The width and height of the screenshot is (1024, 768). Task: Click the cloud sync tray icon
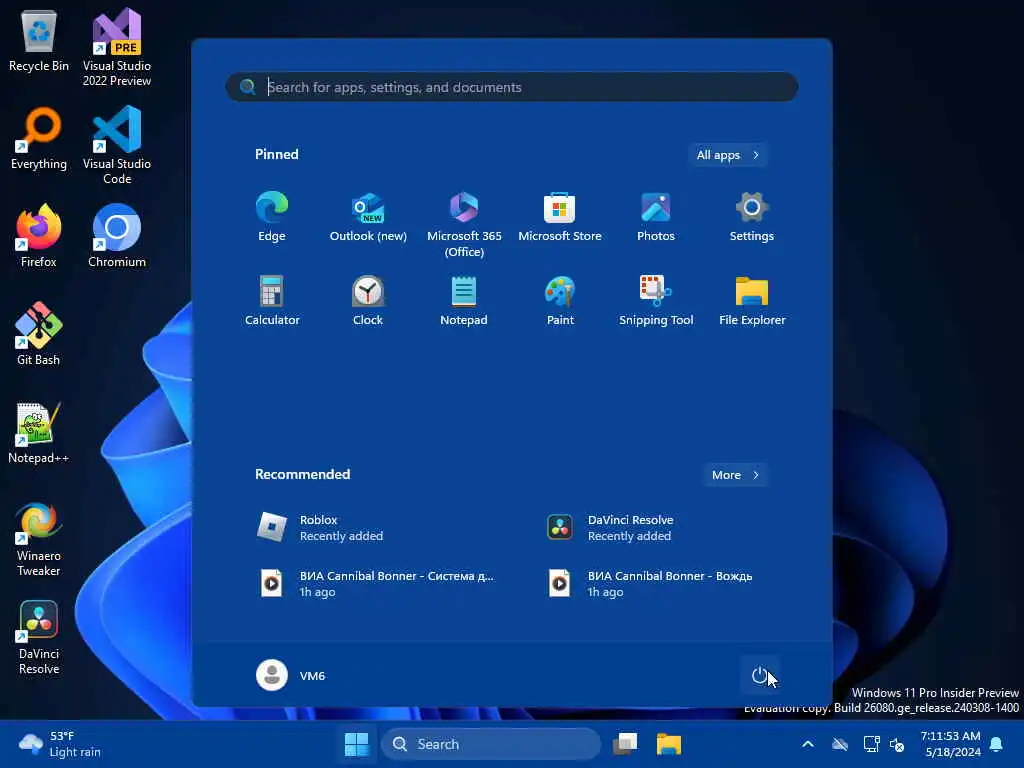pos(840,744)
